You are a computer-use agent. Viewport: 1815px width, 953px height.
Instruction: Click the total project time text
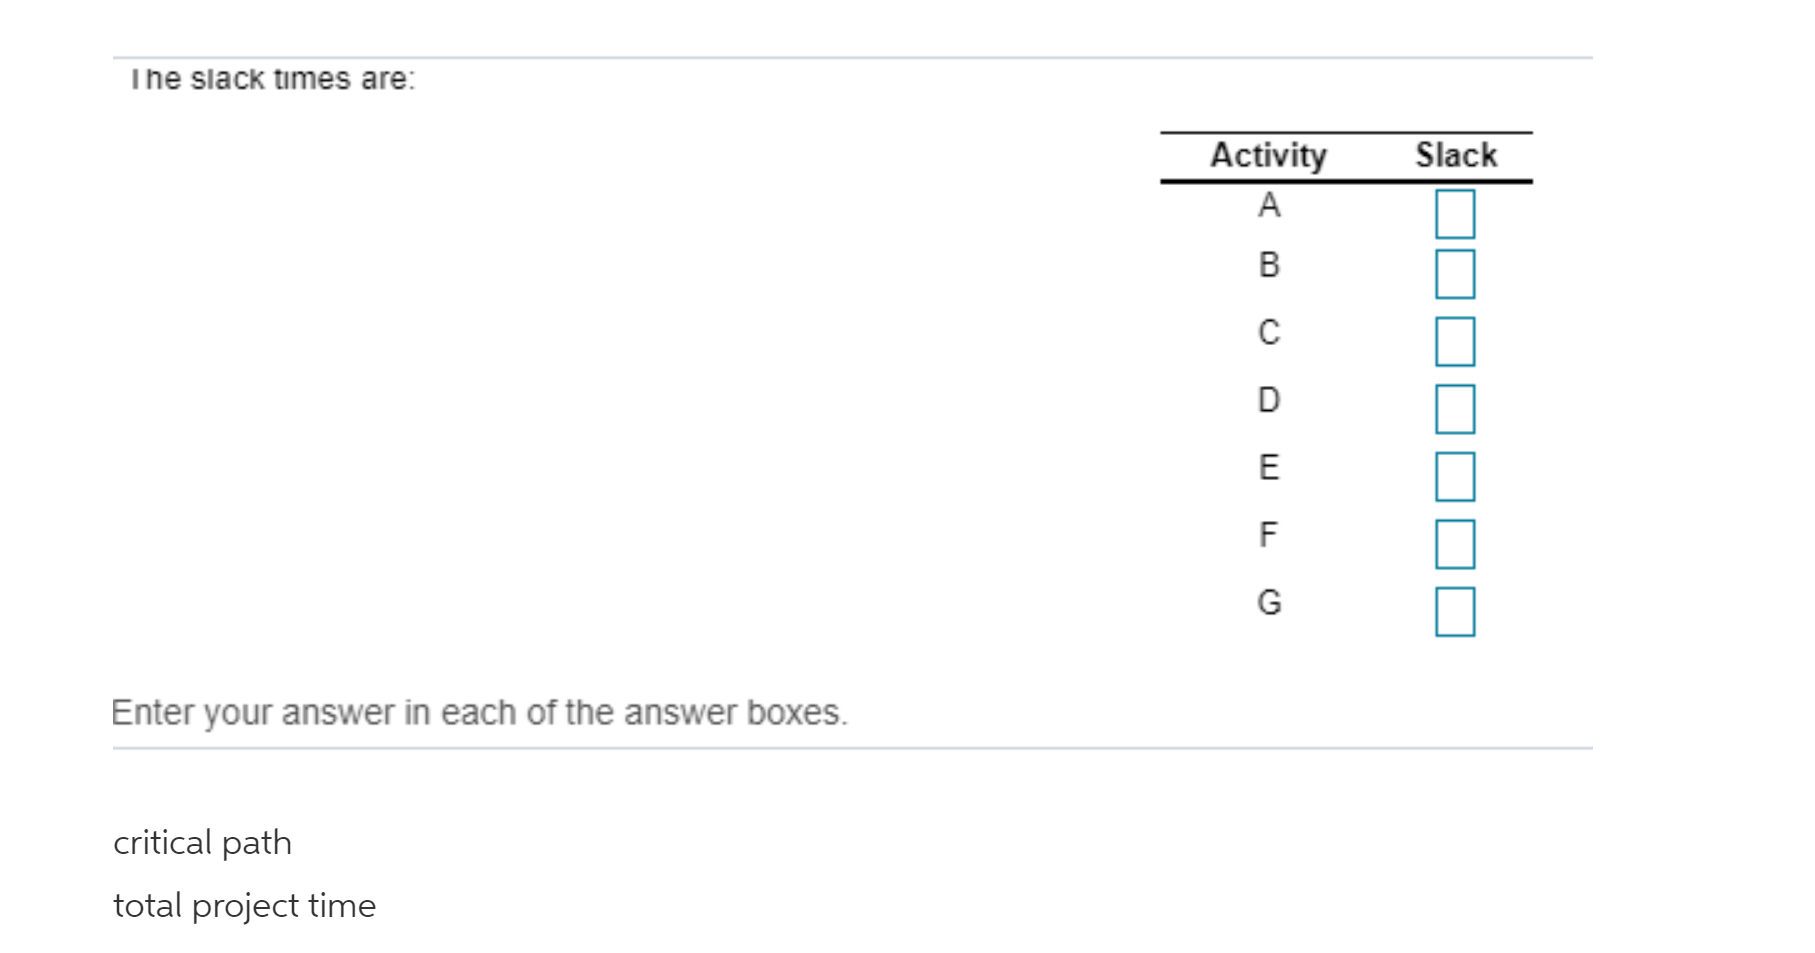(x=245, y=906)
